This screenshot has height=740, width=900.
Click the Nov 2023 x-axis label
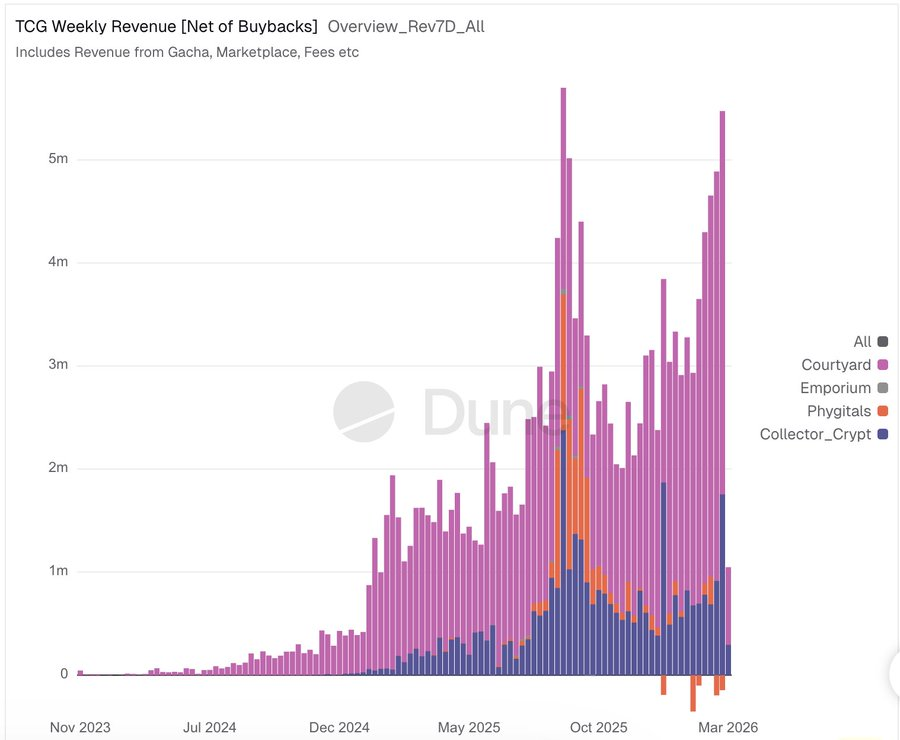80,727
